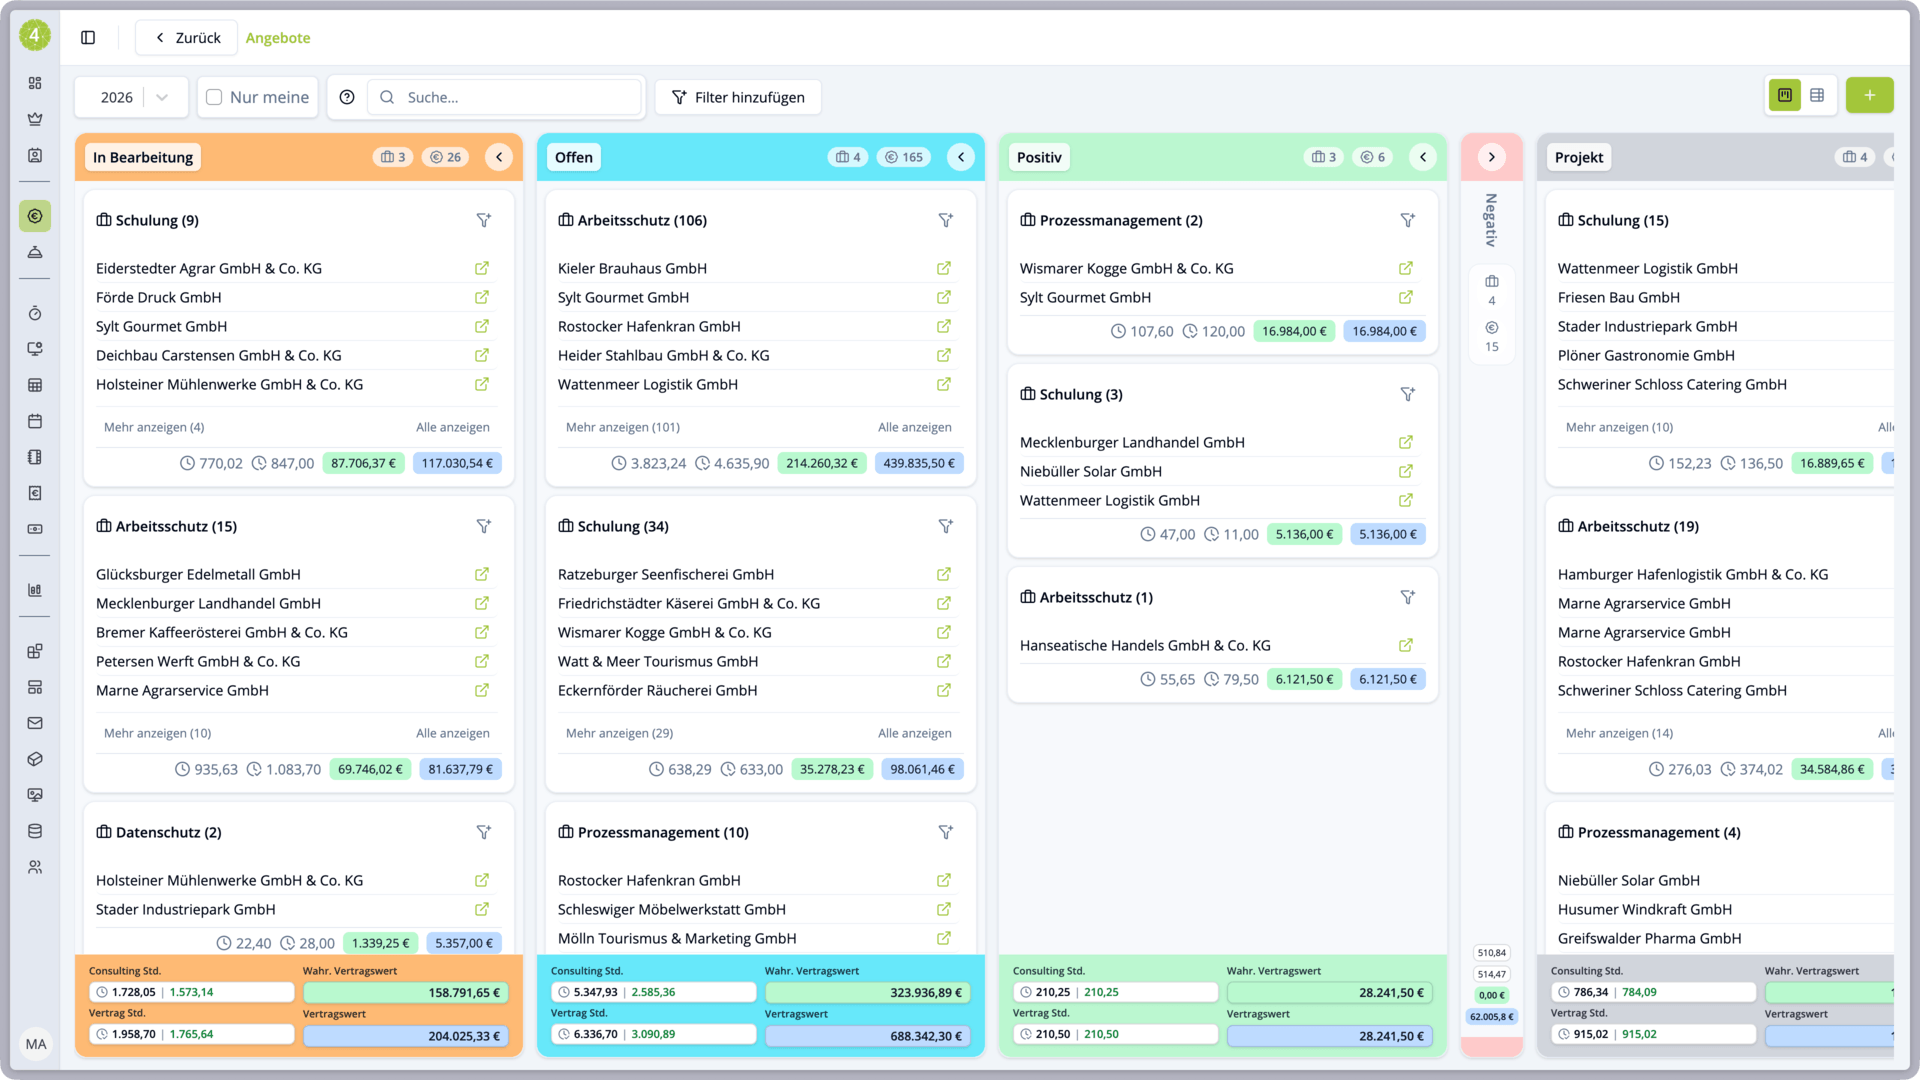Click the external link icon next to Kieler Brauhaus GmbH
1920x1080 pixels.
click(943, 268)
